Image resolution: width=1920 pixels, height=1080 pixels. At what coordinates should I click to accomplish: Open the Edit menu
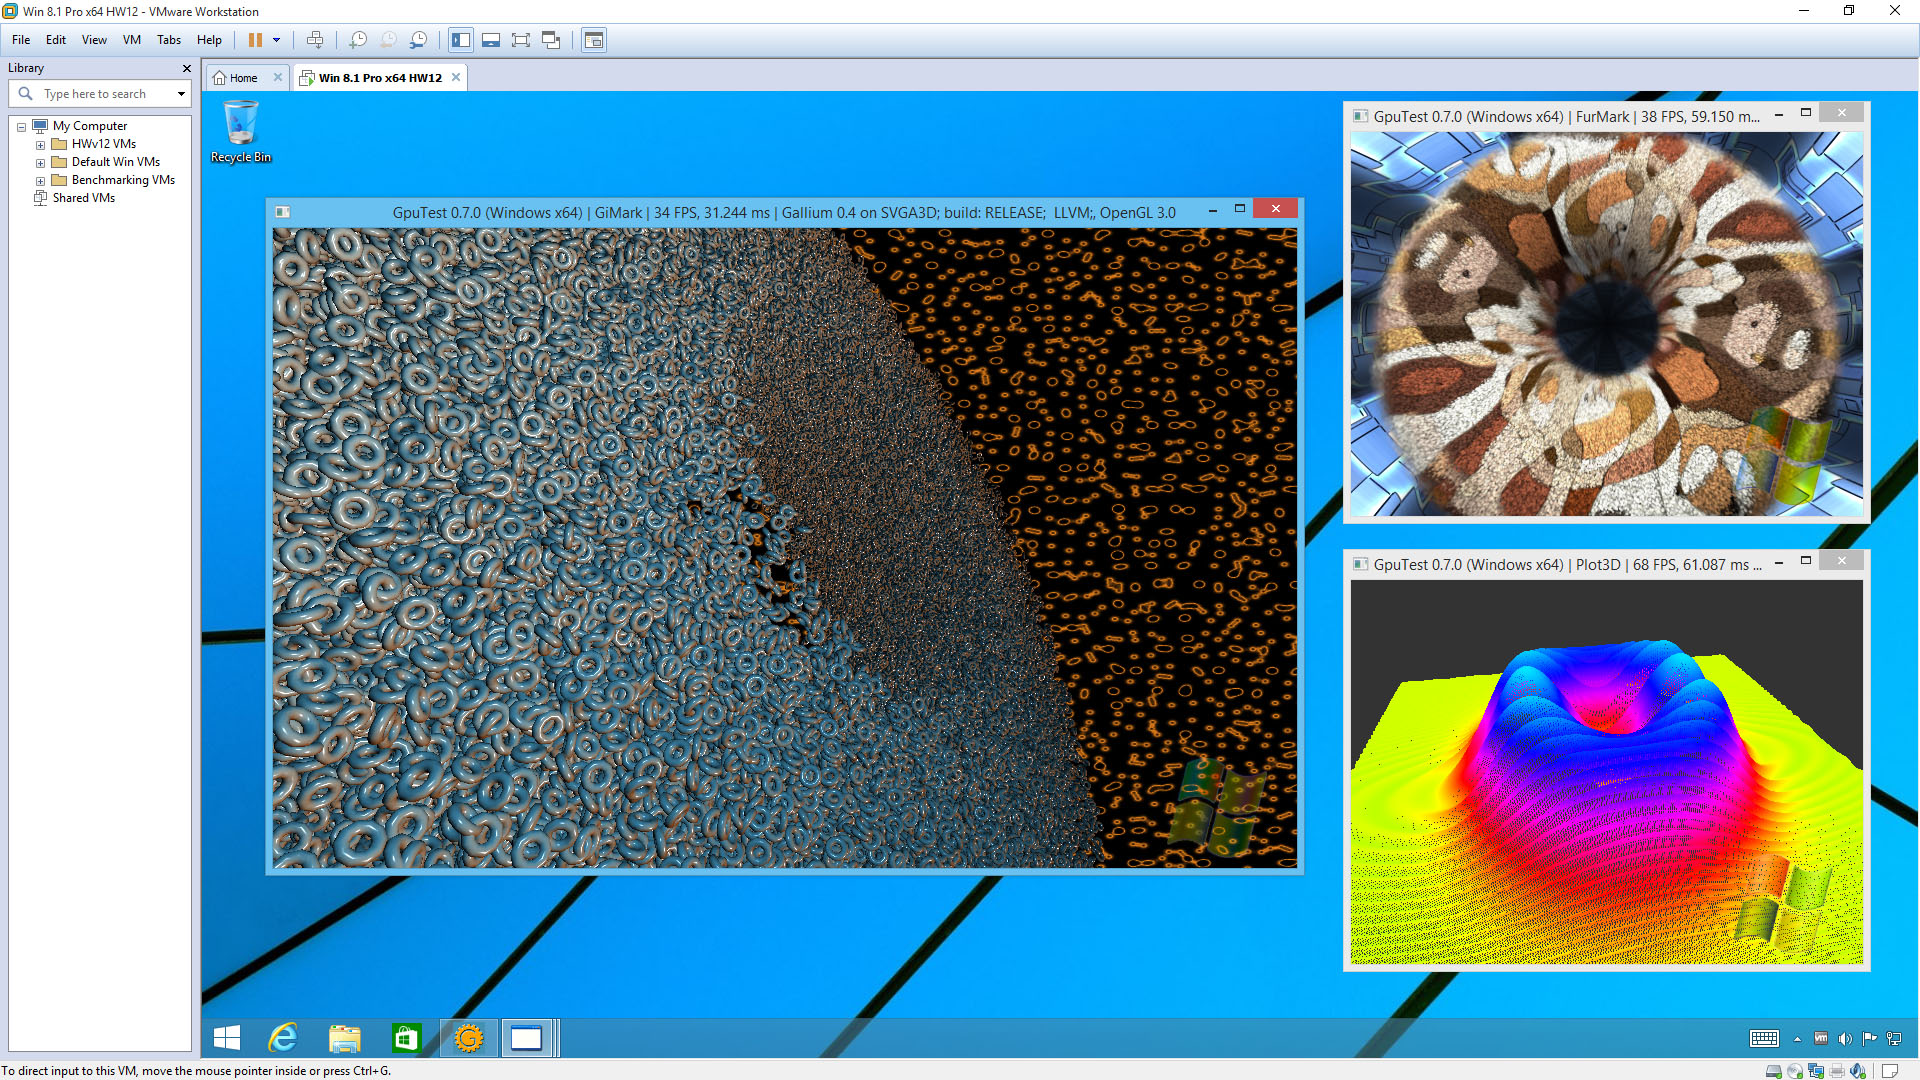[x=56, y=40]
